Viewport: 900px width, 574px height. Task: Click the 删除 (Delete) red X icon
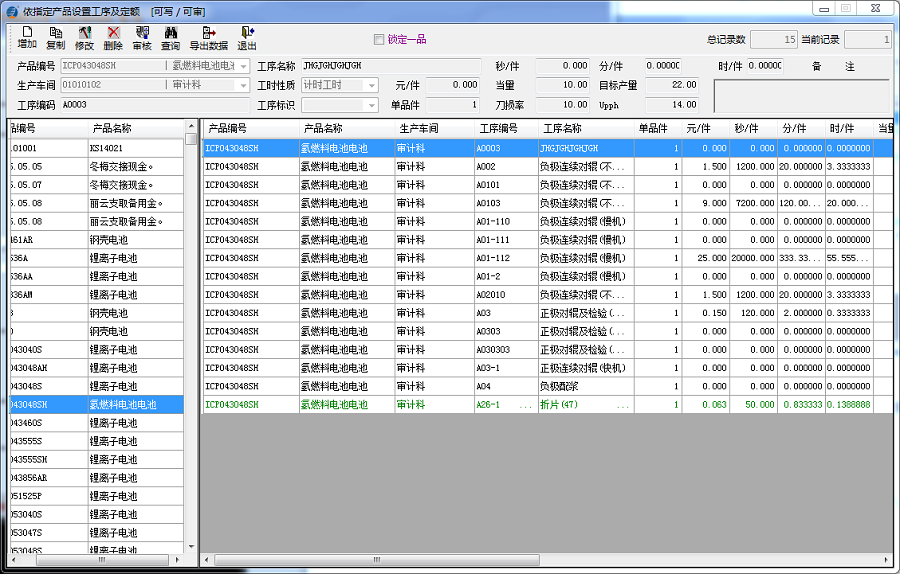click(x=113, y=38)
